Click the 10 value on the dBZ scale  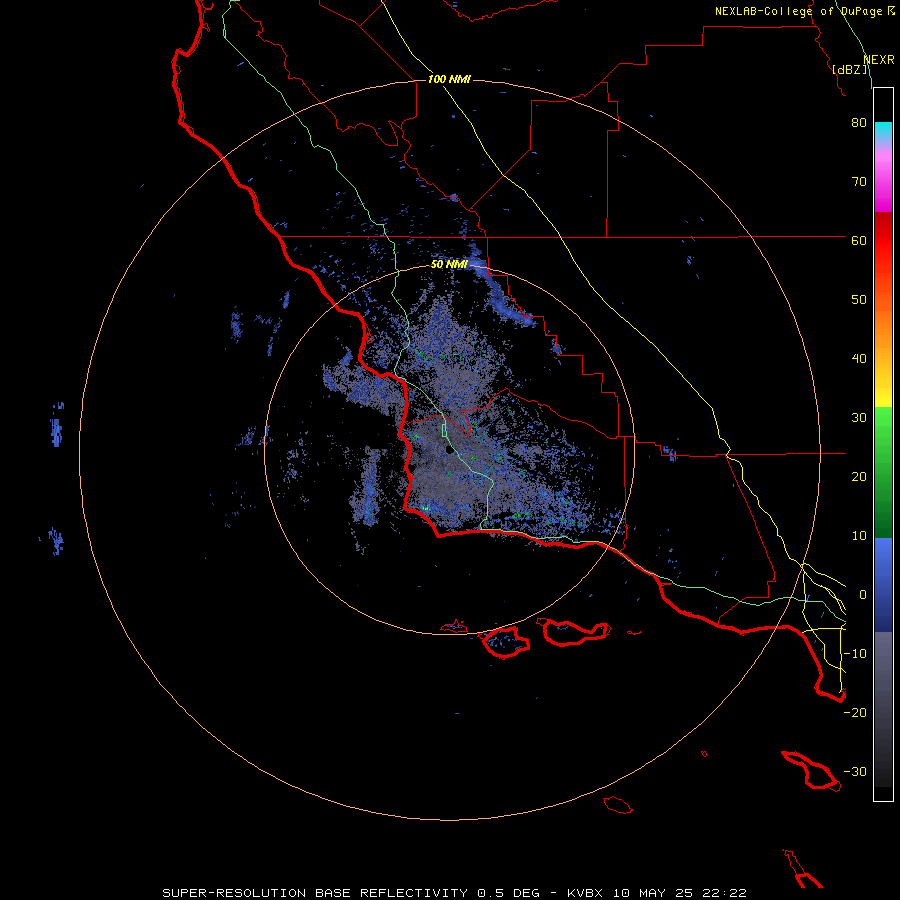point(859,536)
